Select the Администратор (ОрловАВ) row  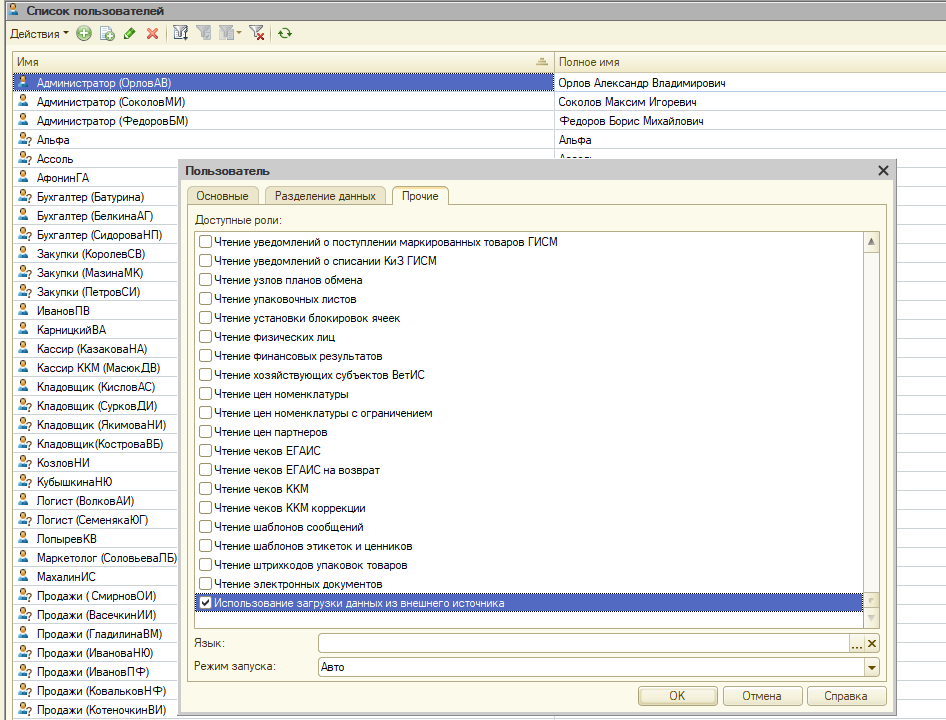283,83
